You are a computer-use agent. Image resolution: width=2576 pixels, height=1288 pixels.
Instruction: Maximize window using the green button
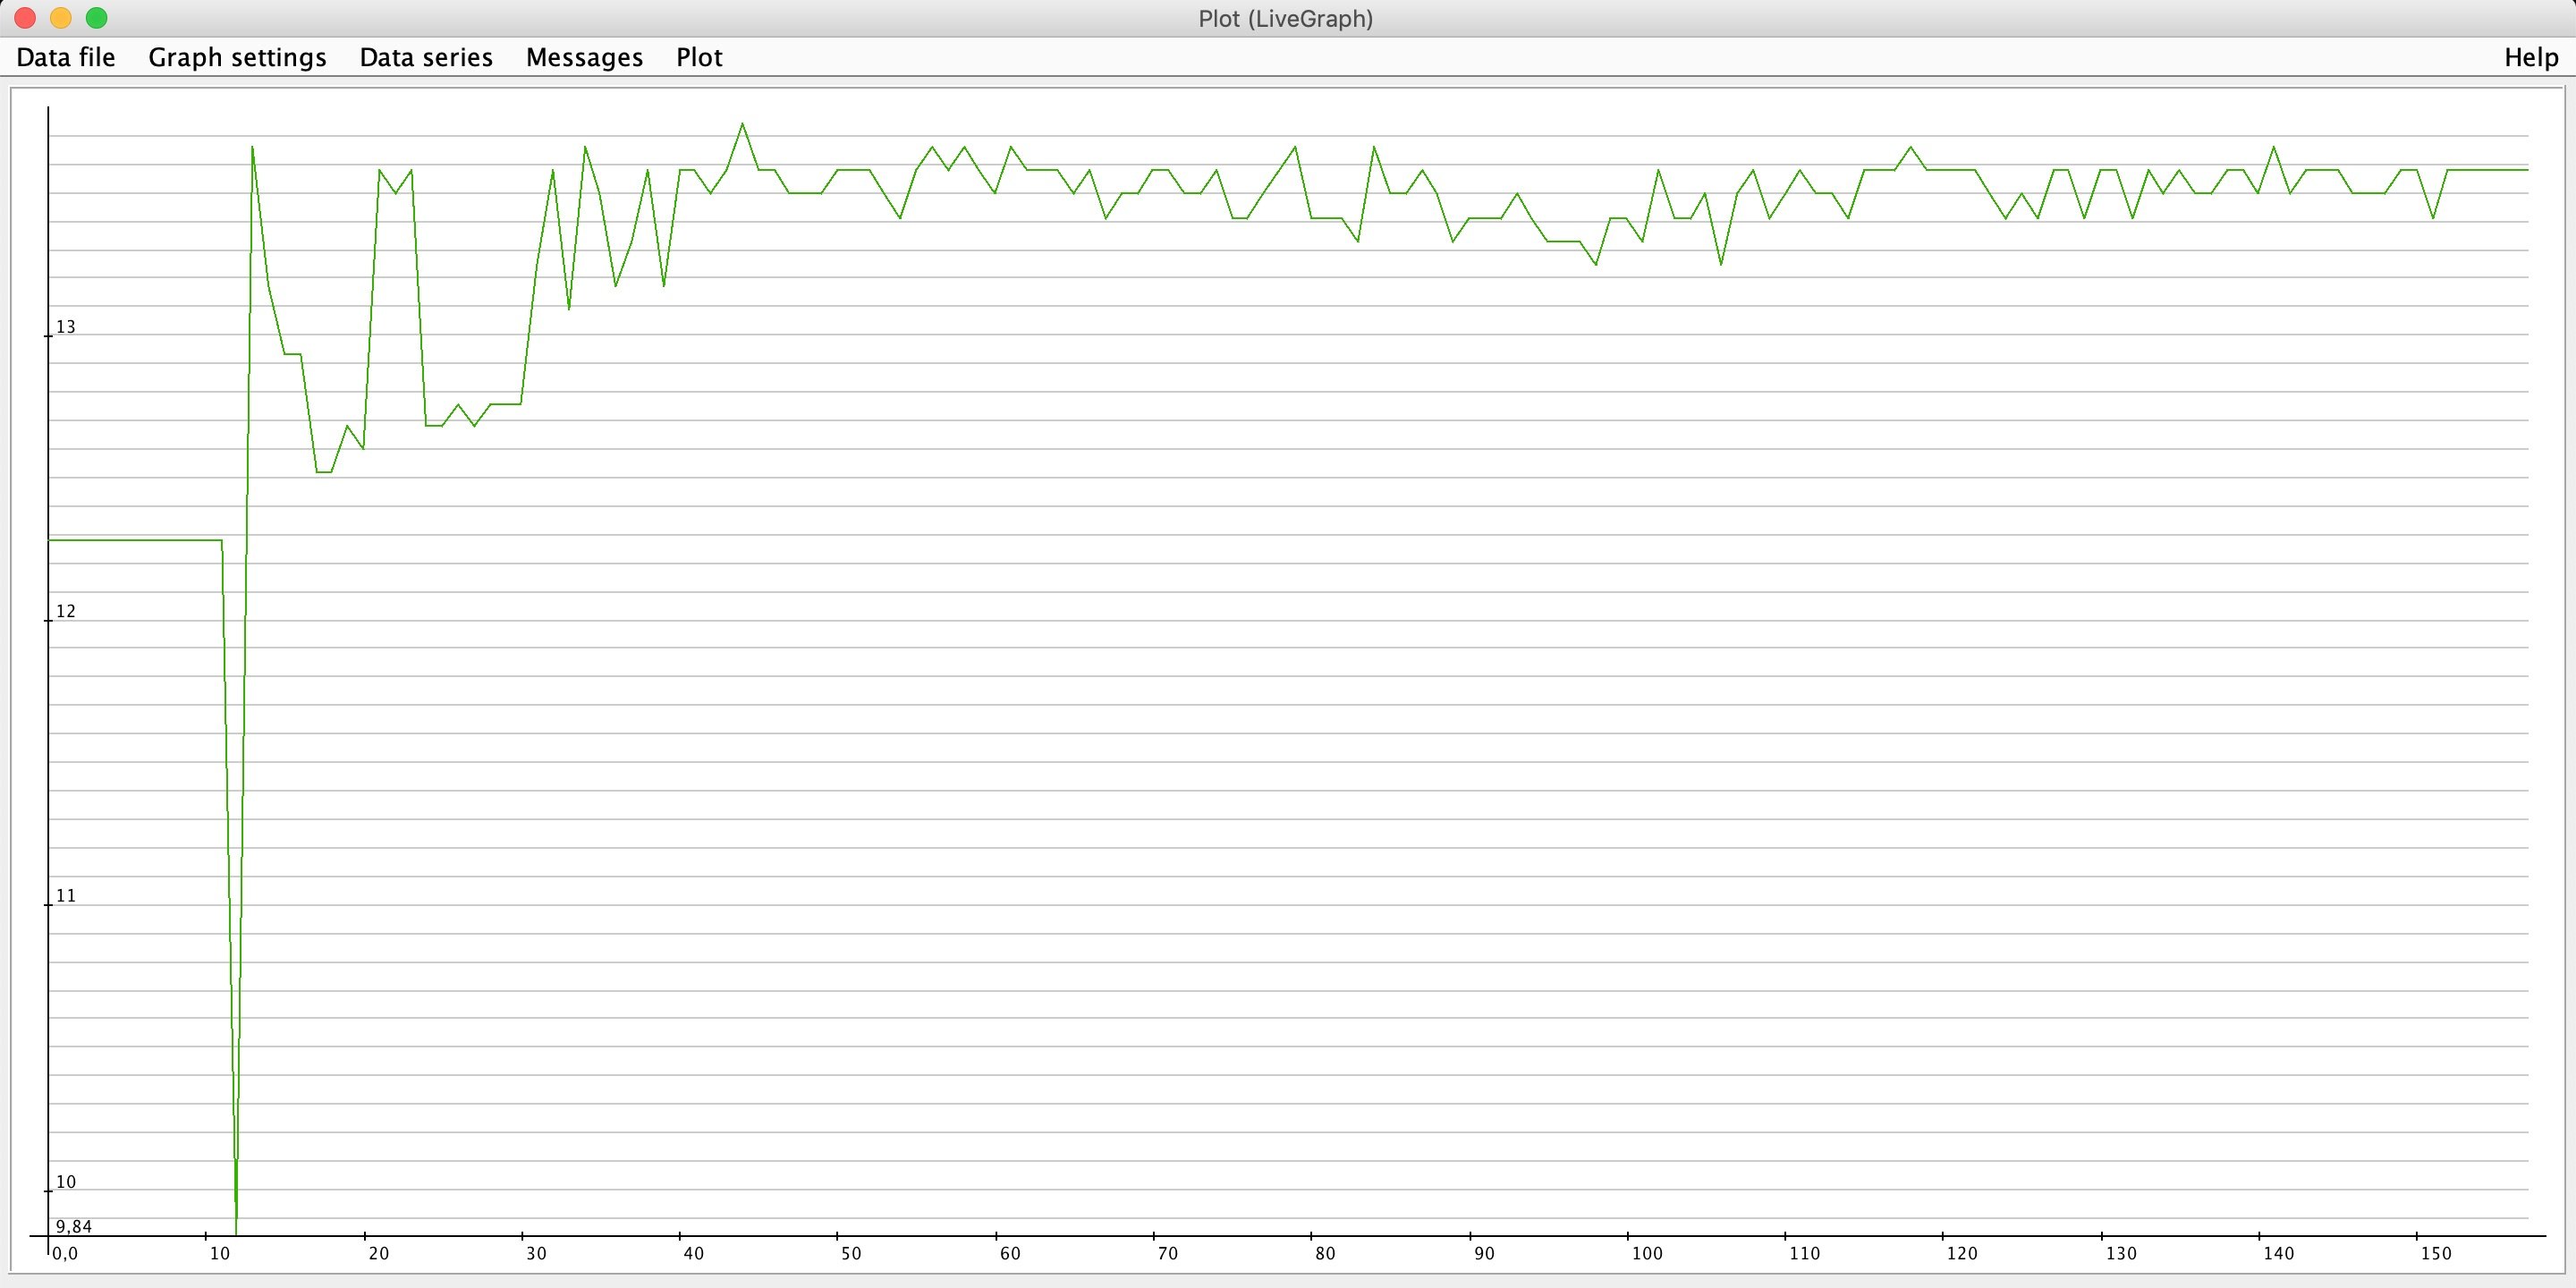click(x=97, y=18)
